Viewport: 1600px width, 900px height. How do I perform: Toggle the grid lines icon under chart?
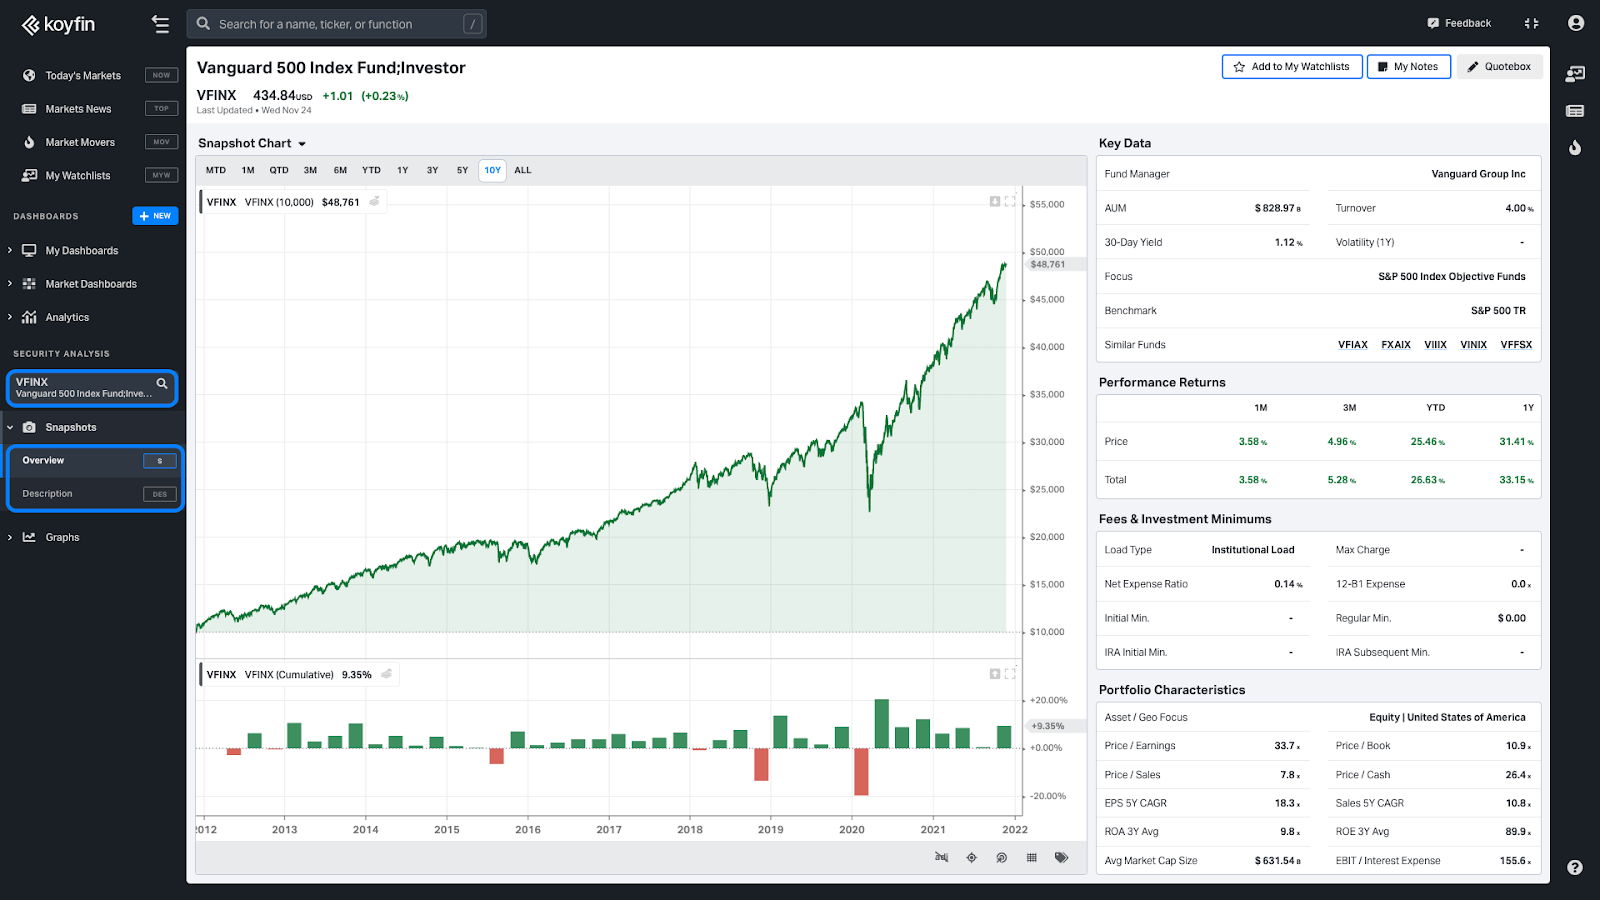[x=1031, y=858]
